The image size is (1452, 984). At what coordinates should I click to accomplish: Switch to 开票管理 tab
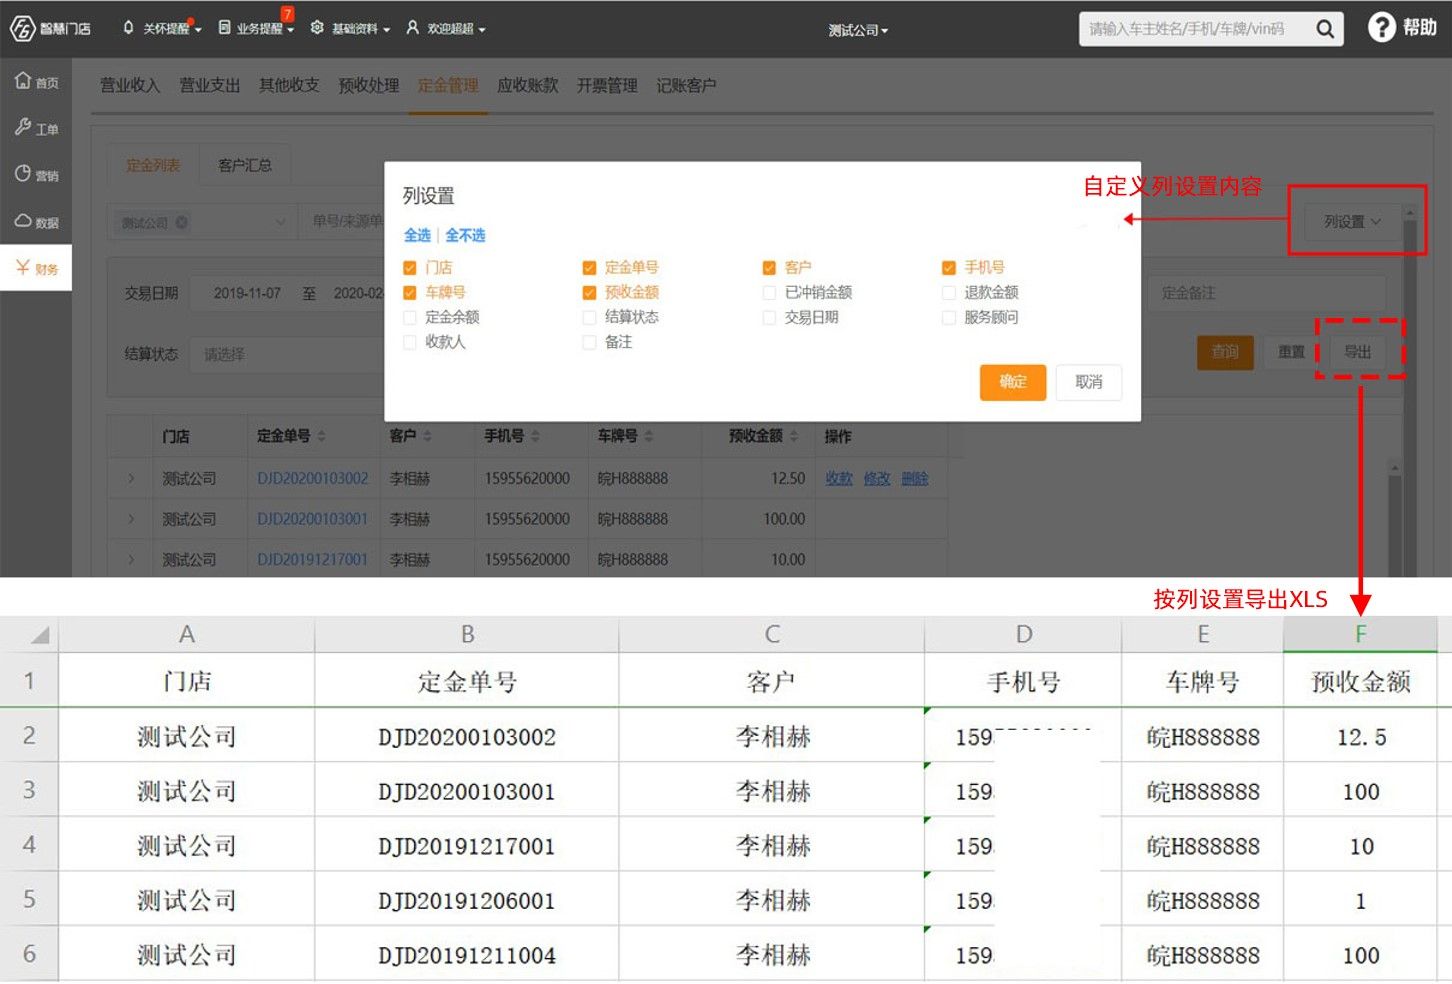607,86
